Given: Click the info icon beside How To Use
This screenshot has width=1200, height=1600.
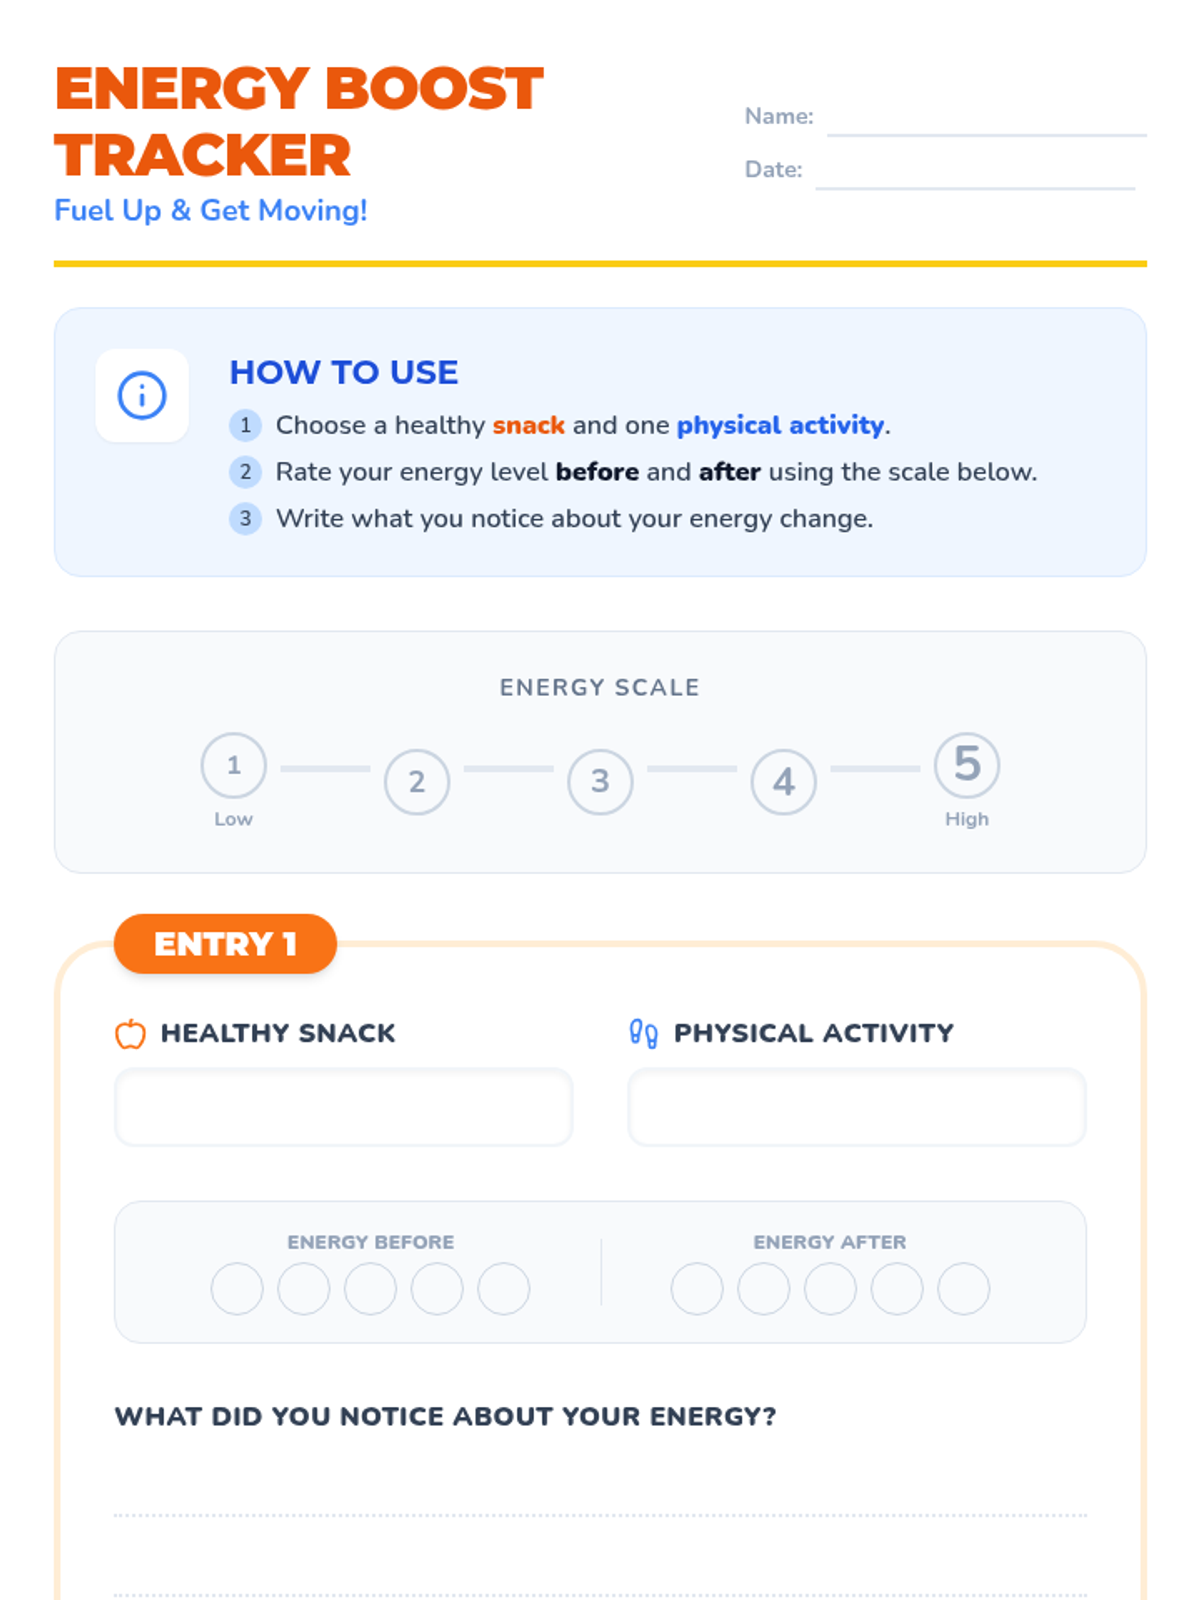Looking at the screenshot, I should point(142,396).
